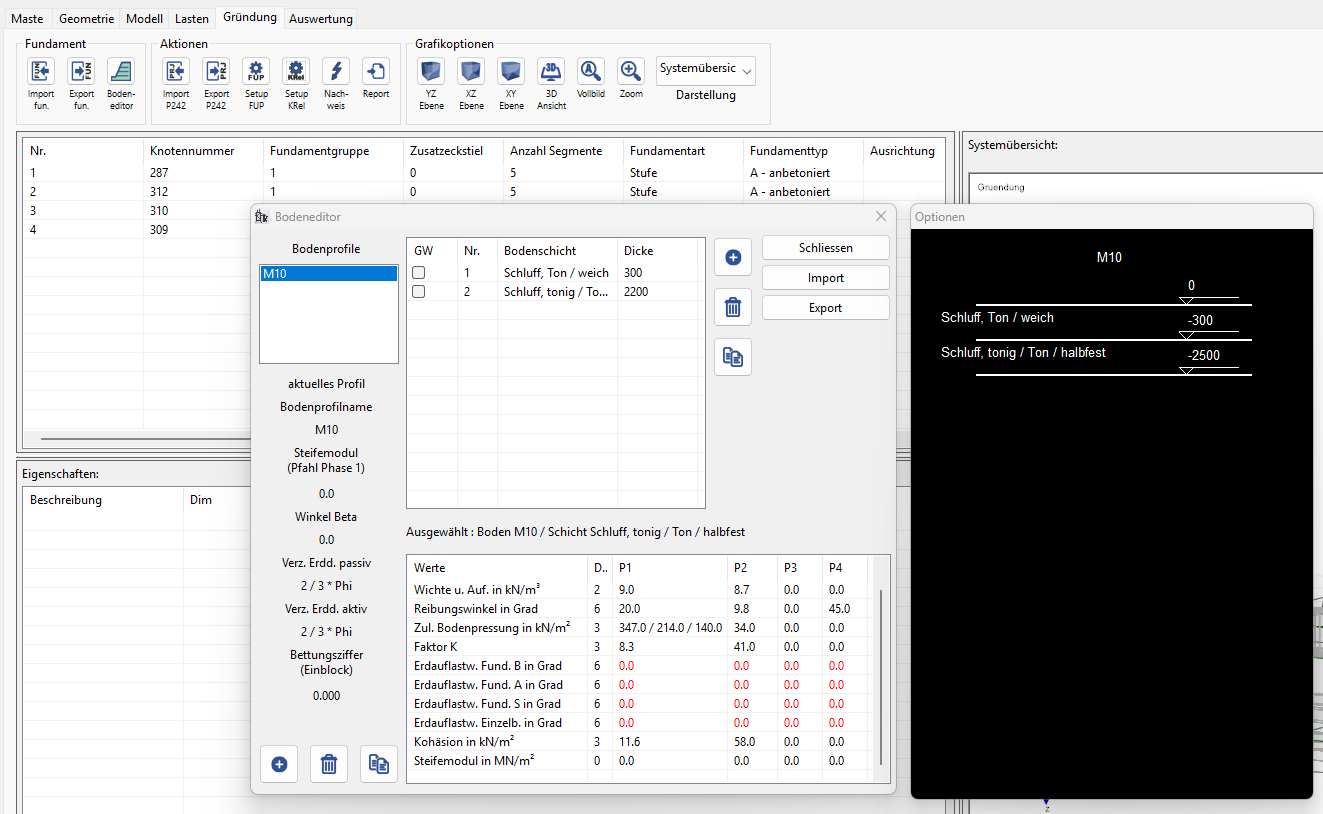The height and width of the screenshot is (814, 1323).
Task: Switch to the Auswertung tab
Action: point(320,19)
